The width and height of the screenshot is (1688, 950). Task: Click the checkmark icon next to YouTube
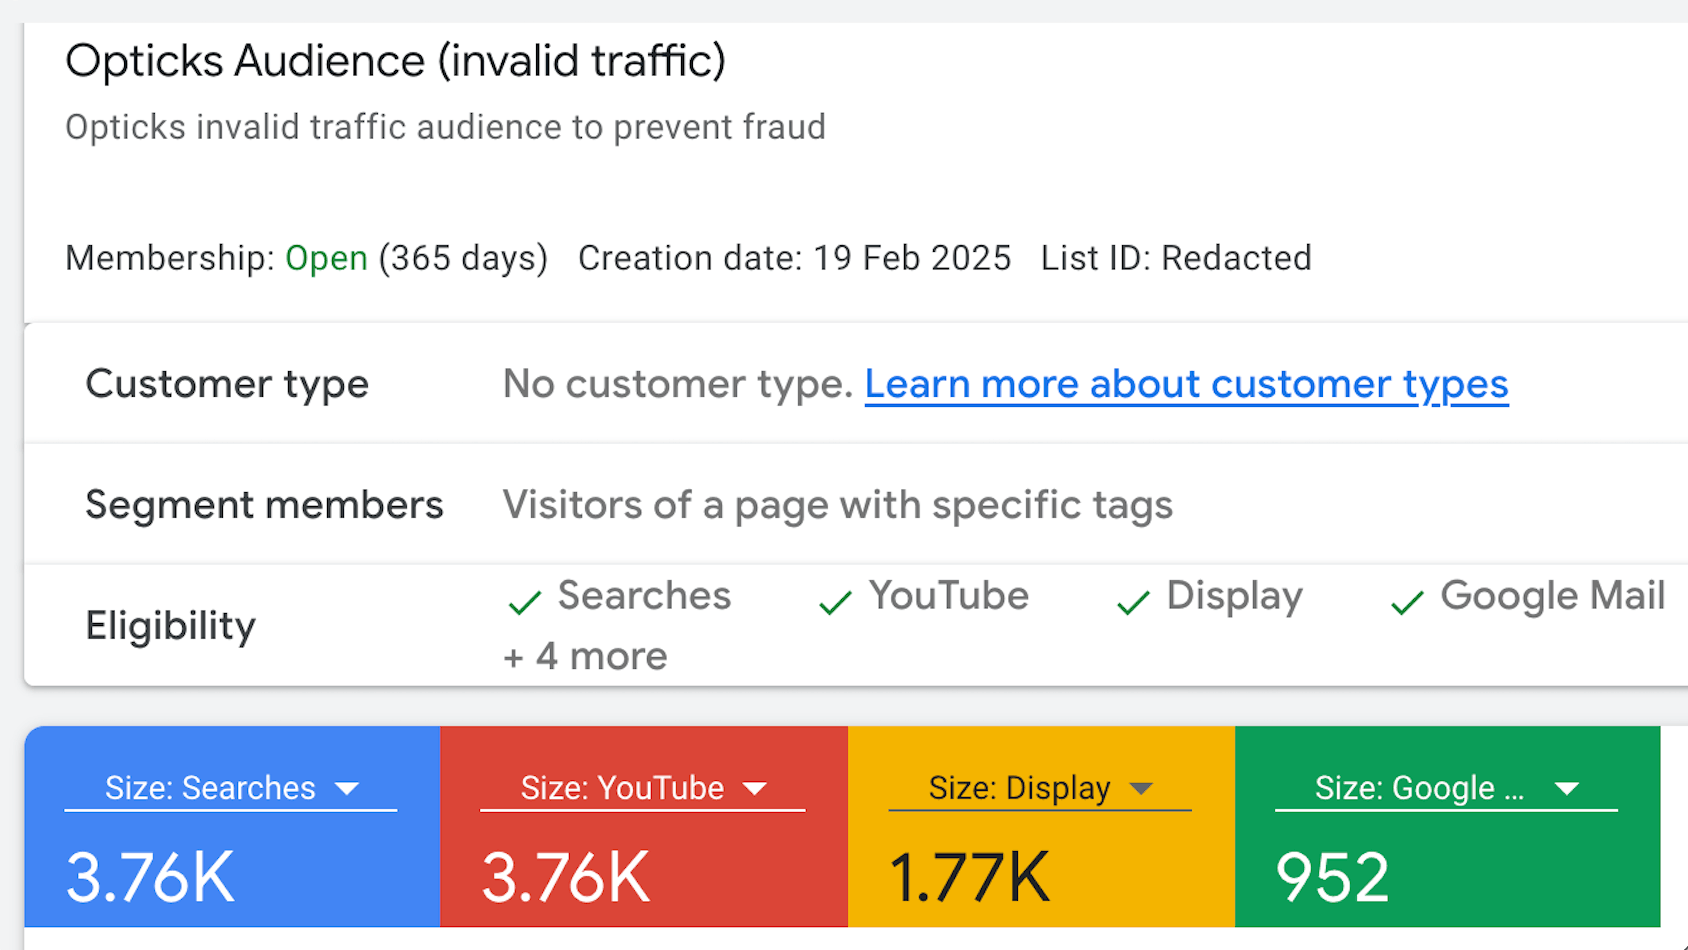pyautogui.click(x=835, y=601)
